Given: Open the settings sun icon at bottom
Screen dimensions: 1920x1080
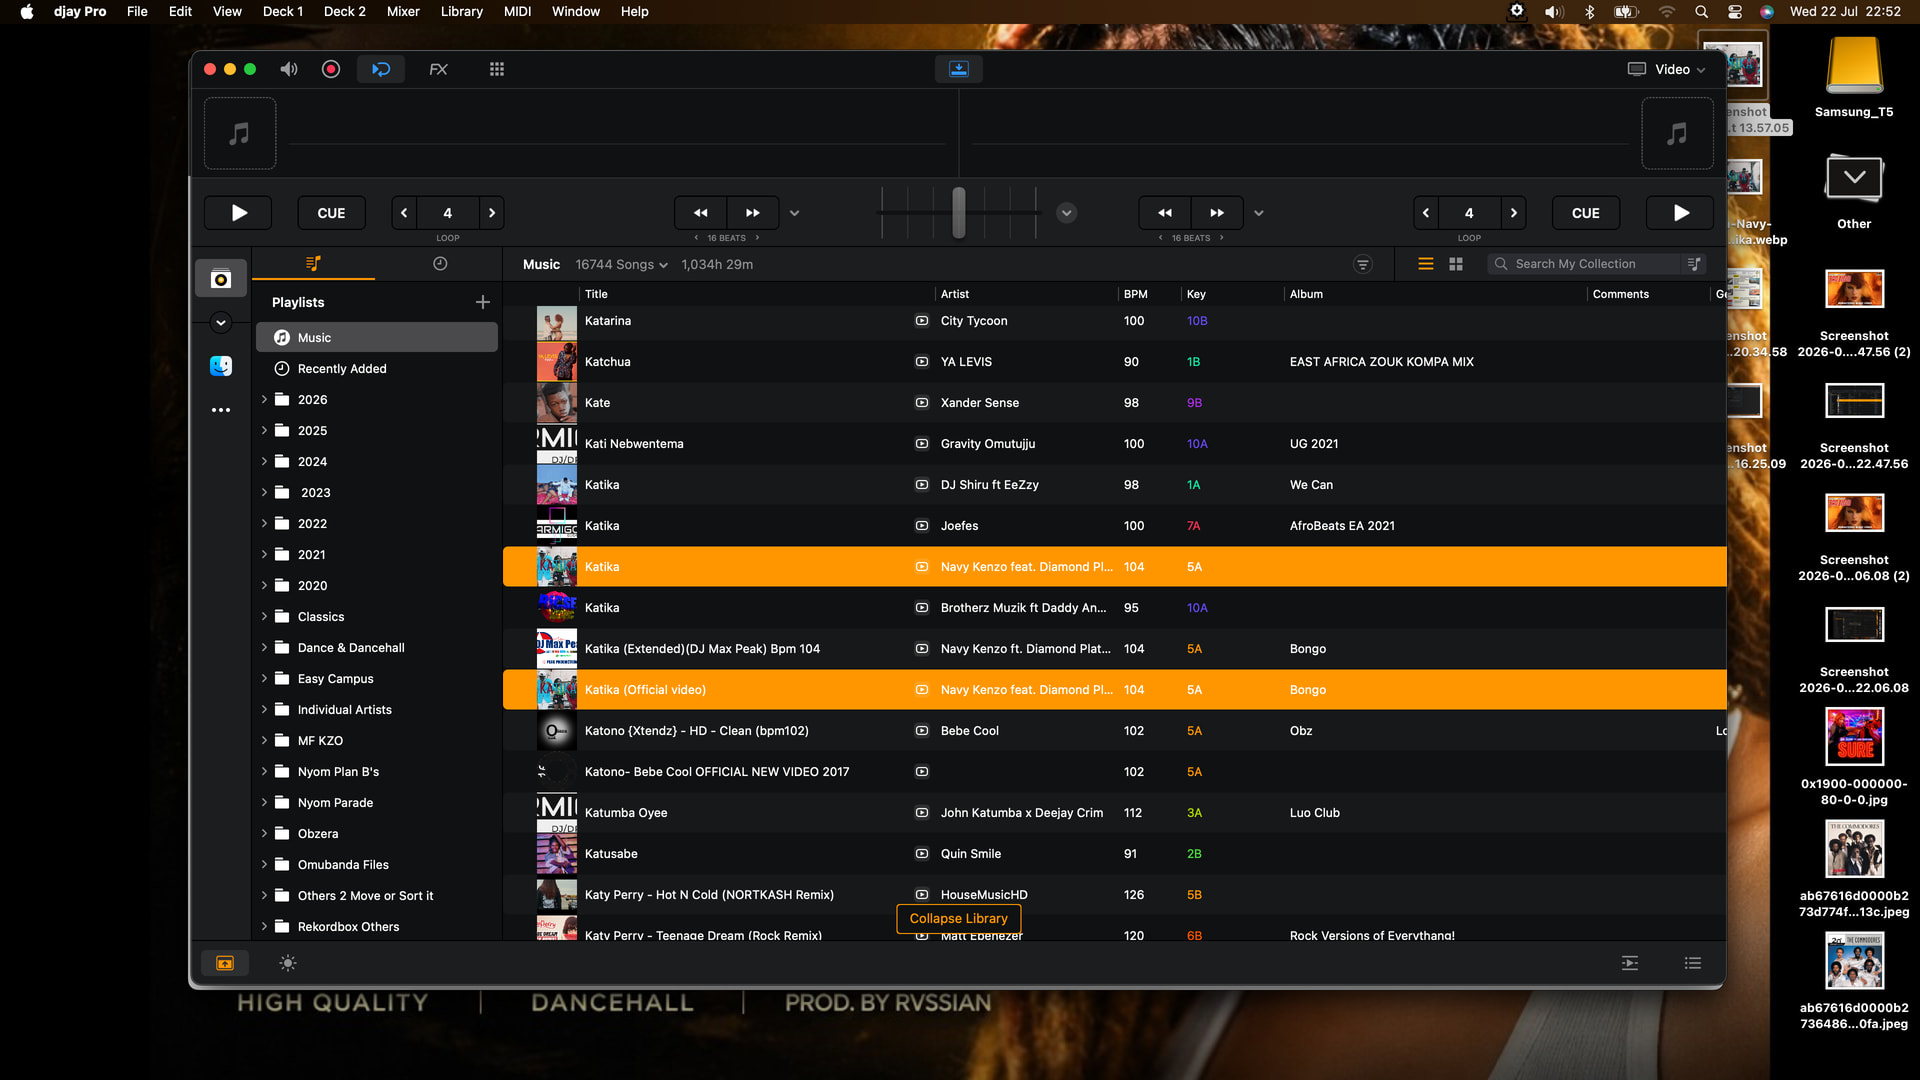Looking at the screenshot, I should click(288, 963).
